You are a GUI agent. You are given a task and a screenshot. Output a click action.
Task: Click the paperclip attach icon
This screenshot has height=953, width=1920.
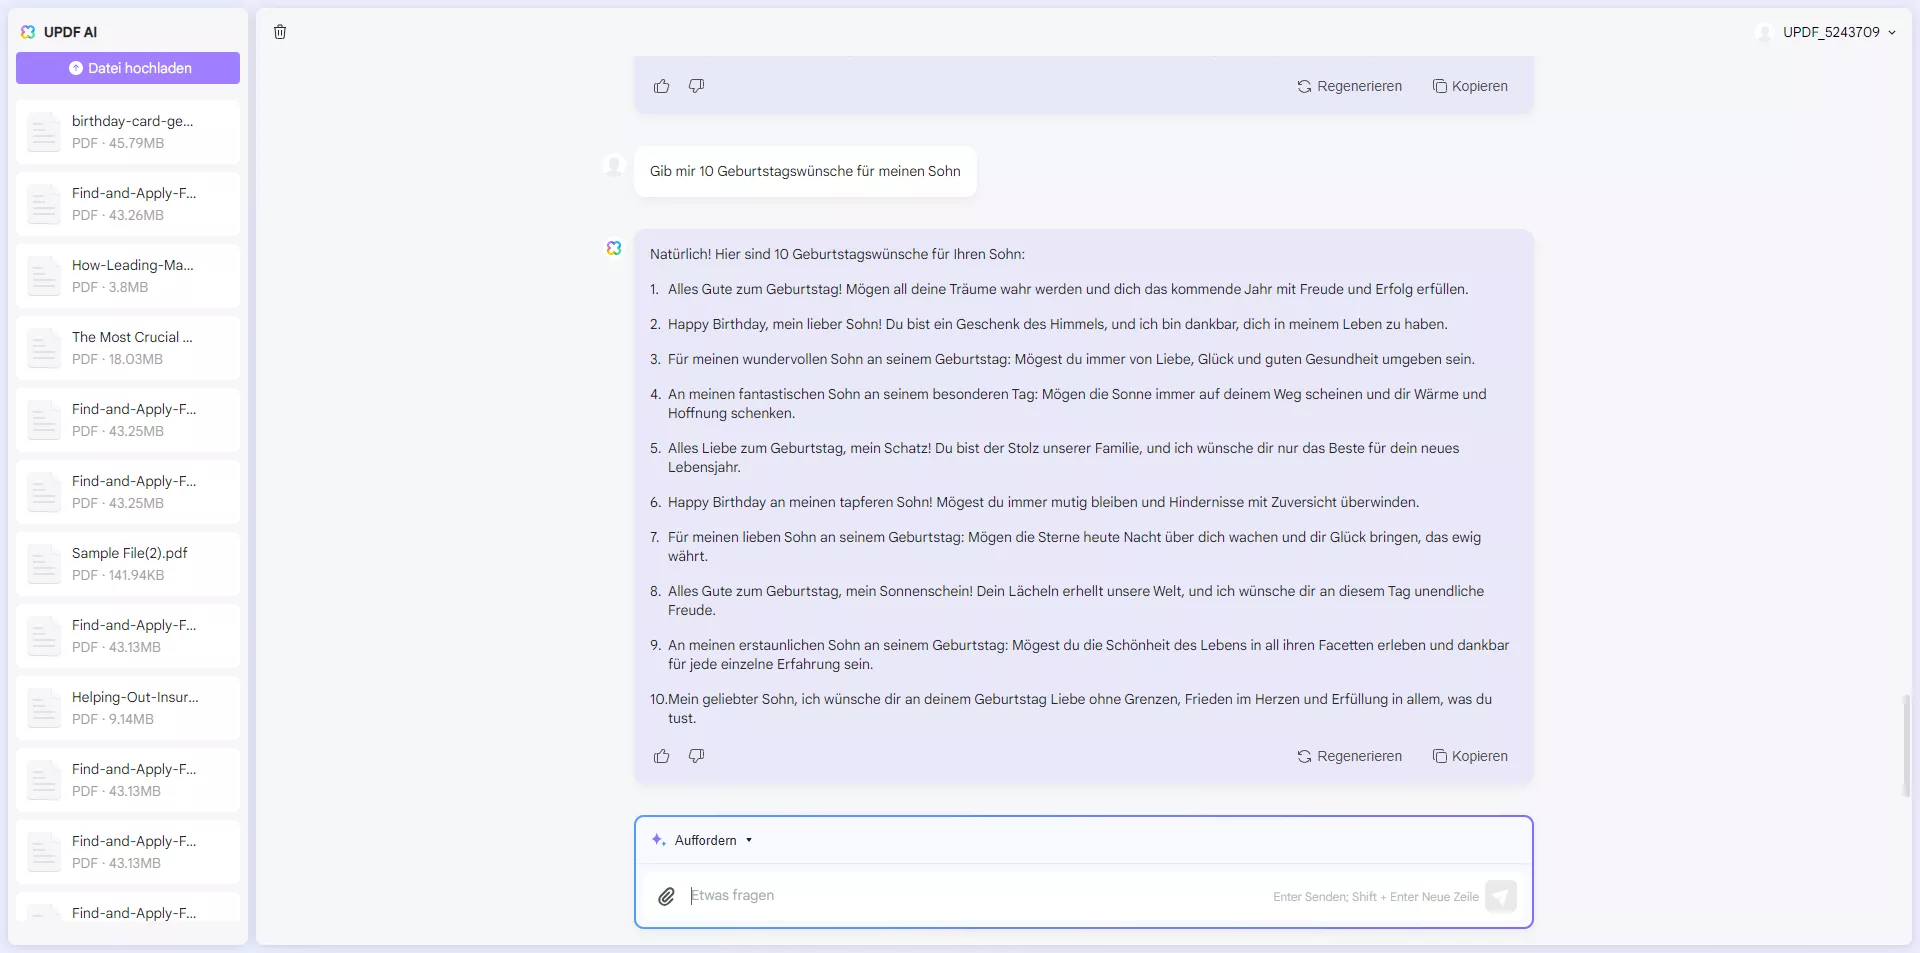pyautogui.click(x=666, y=896)
